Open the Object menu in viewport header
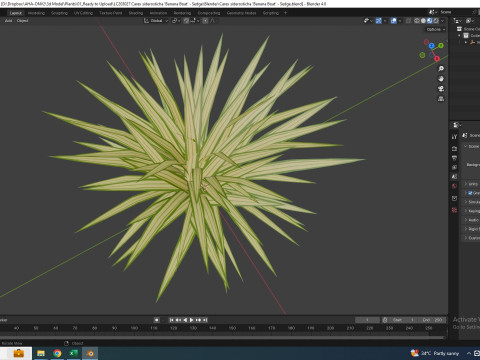Viewport: 480px width, 360px height. coord(22,21)
